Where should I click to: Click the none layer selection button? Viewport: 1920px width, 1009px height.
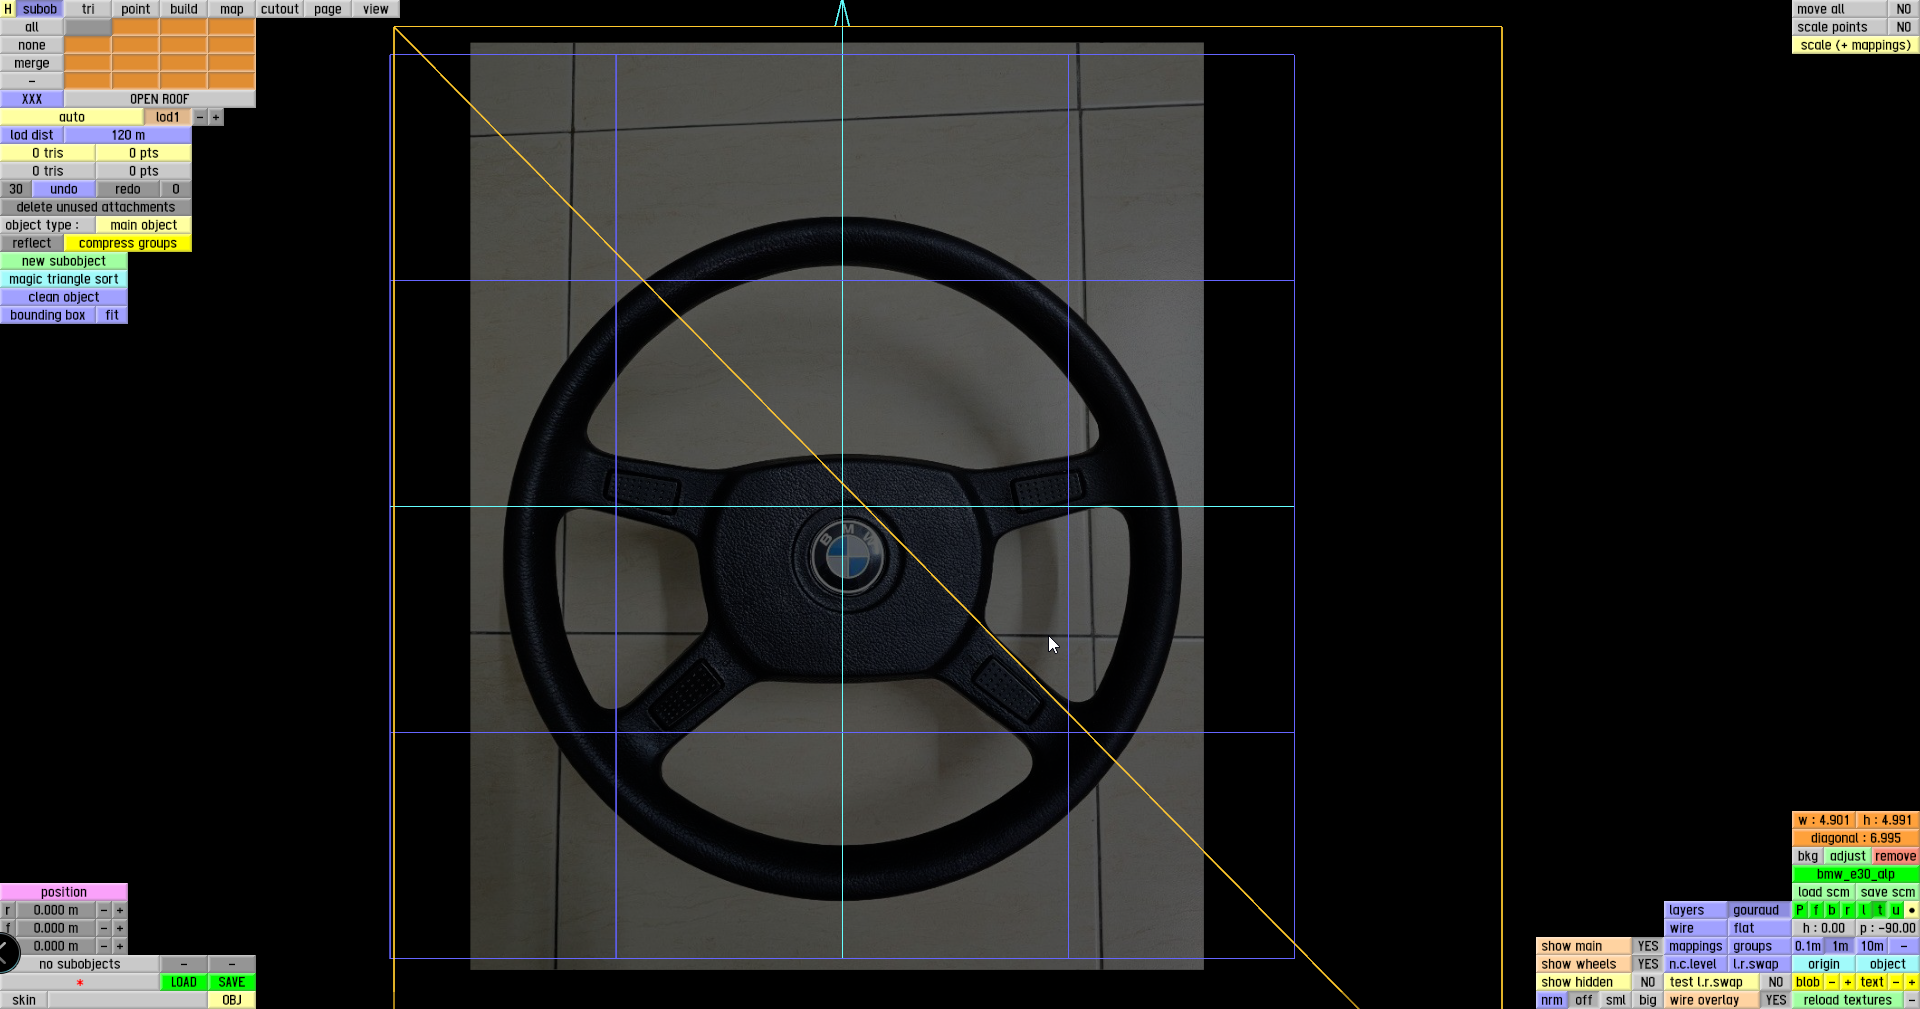click(32, 45)
